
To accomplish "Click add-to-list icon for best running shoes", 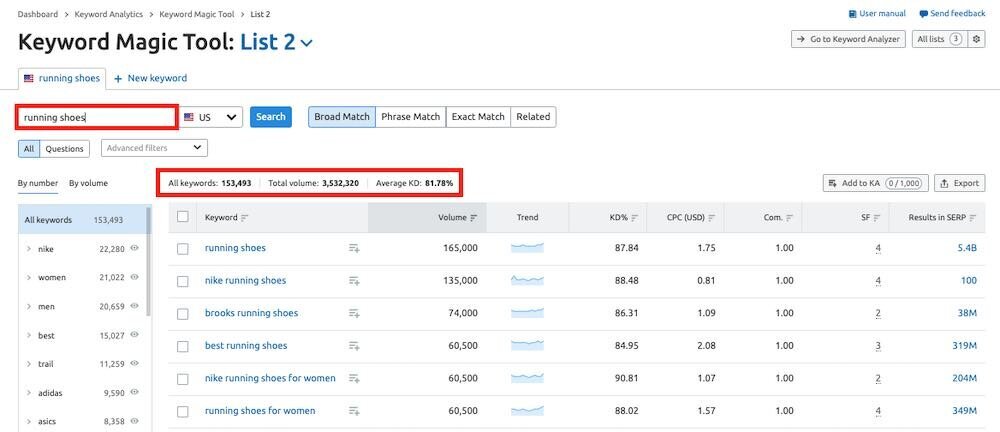I will [354, 346].
